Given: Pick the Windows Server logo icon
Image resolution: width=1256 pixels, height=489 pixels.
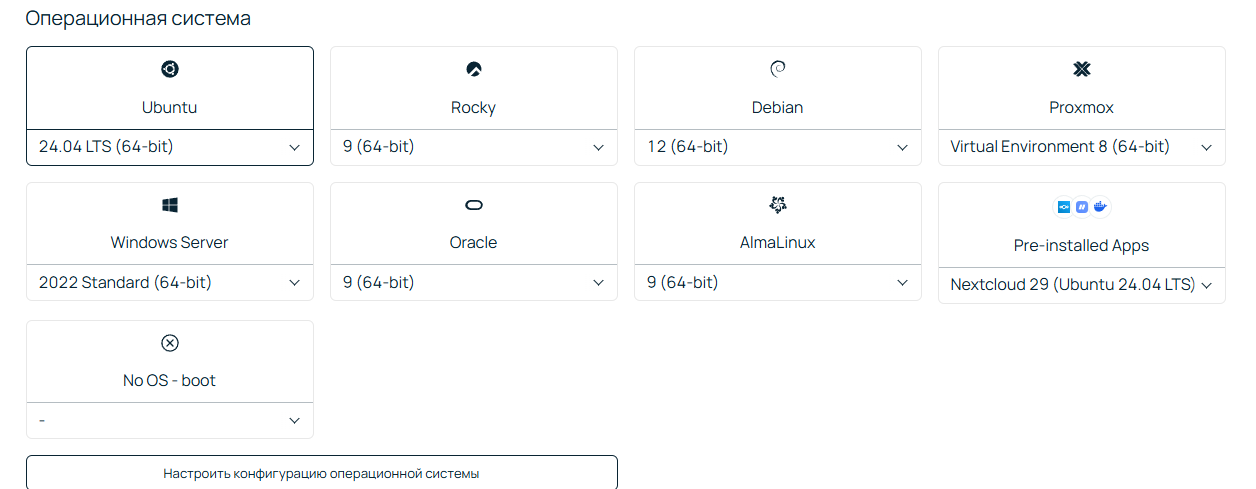Looking at the screenshot, I should pyautogui.click(x=170, y=205).
